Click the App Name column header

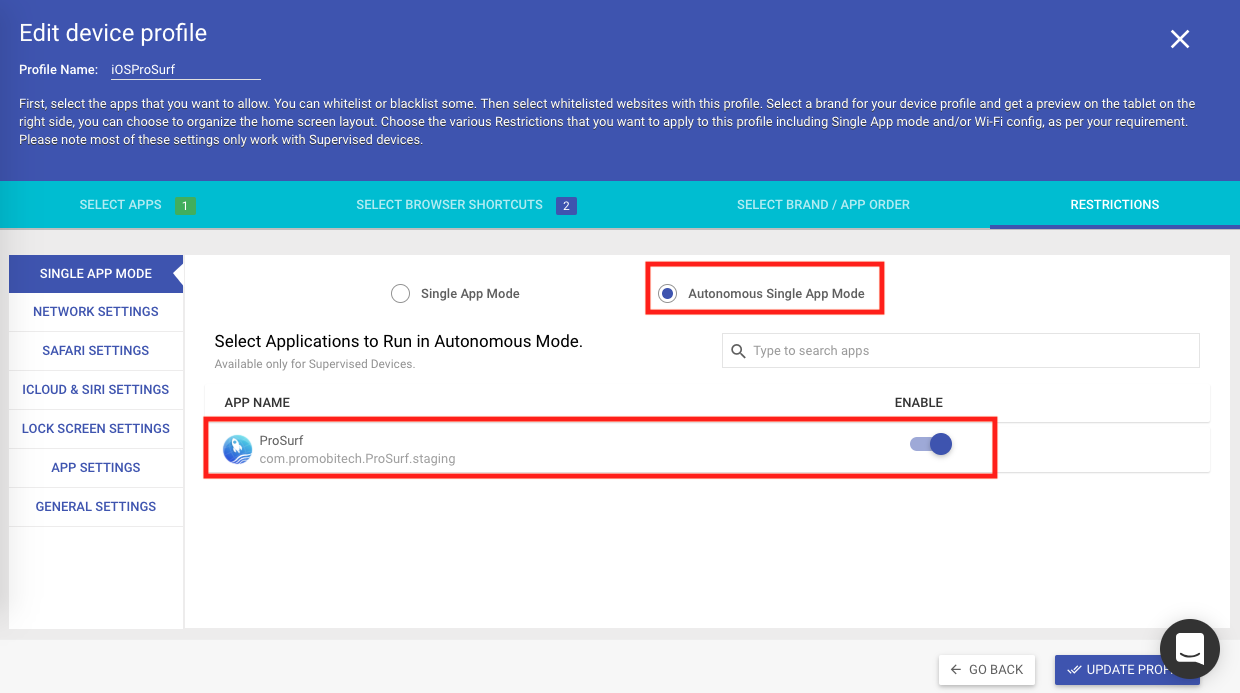[257, 403]
